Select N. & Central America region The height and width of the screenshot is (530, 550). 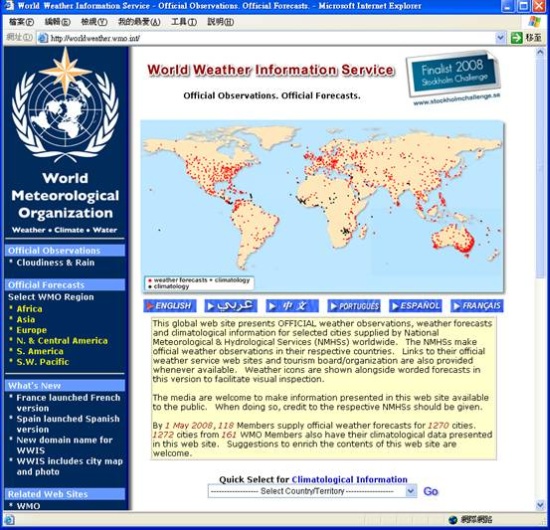(62, 341)
